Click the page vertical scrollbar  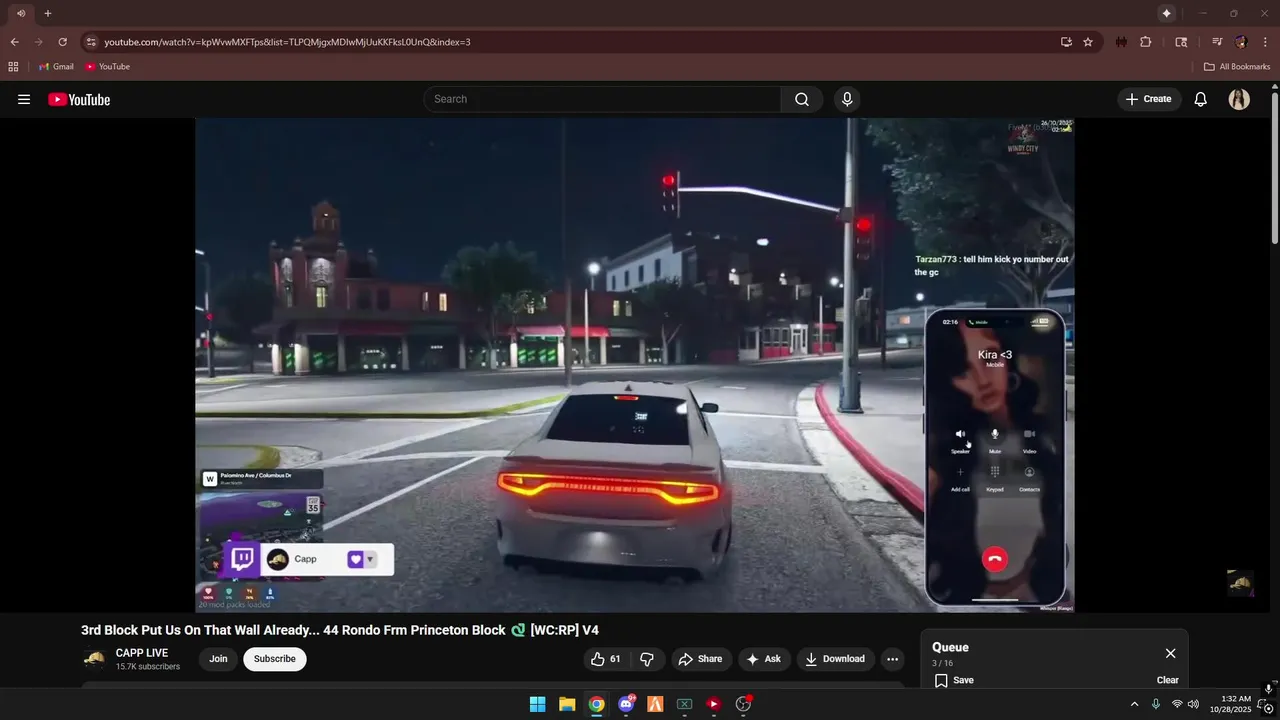tap(1274, 167)
